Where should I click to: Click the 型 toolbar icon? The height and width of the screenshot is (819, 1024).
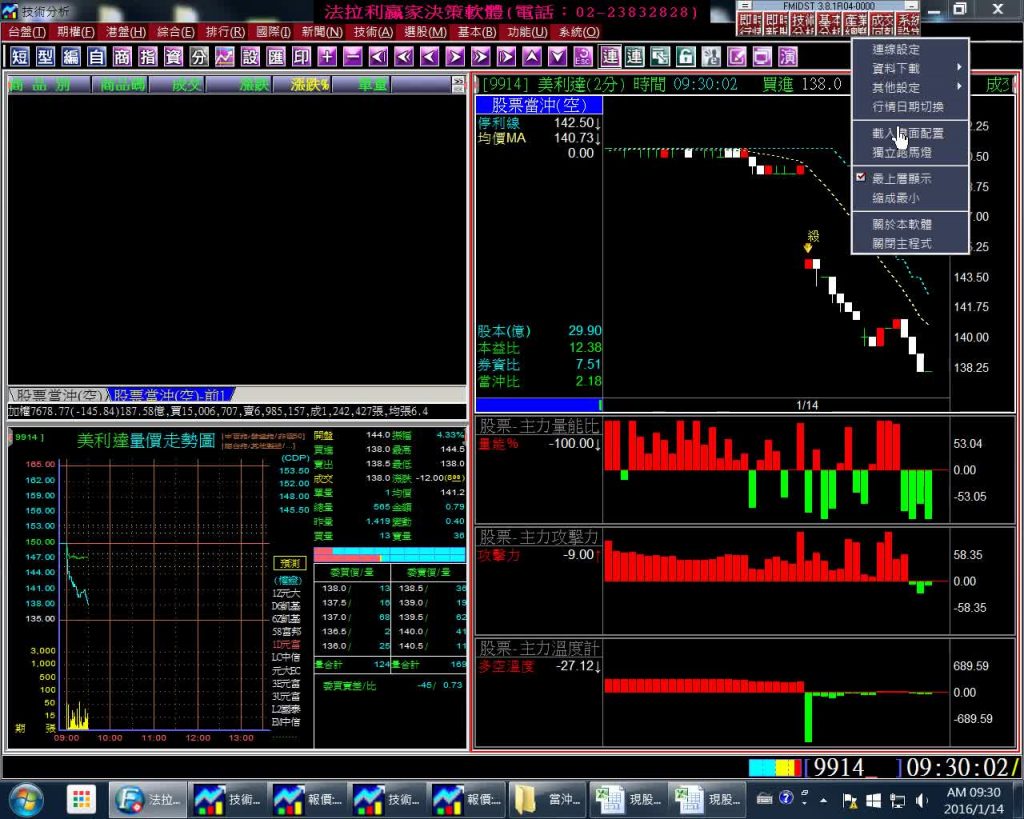pos(45,57)
